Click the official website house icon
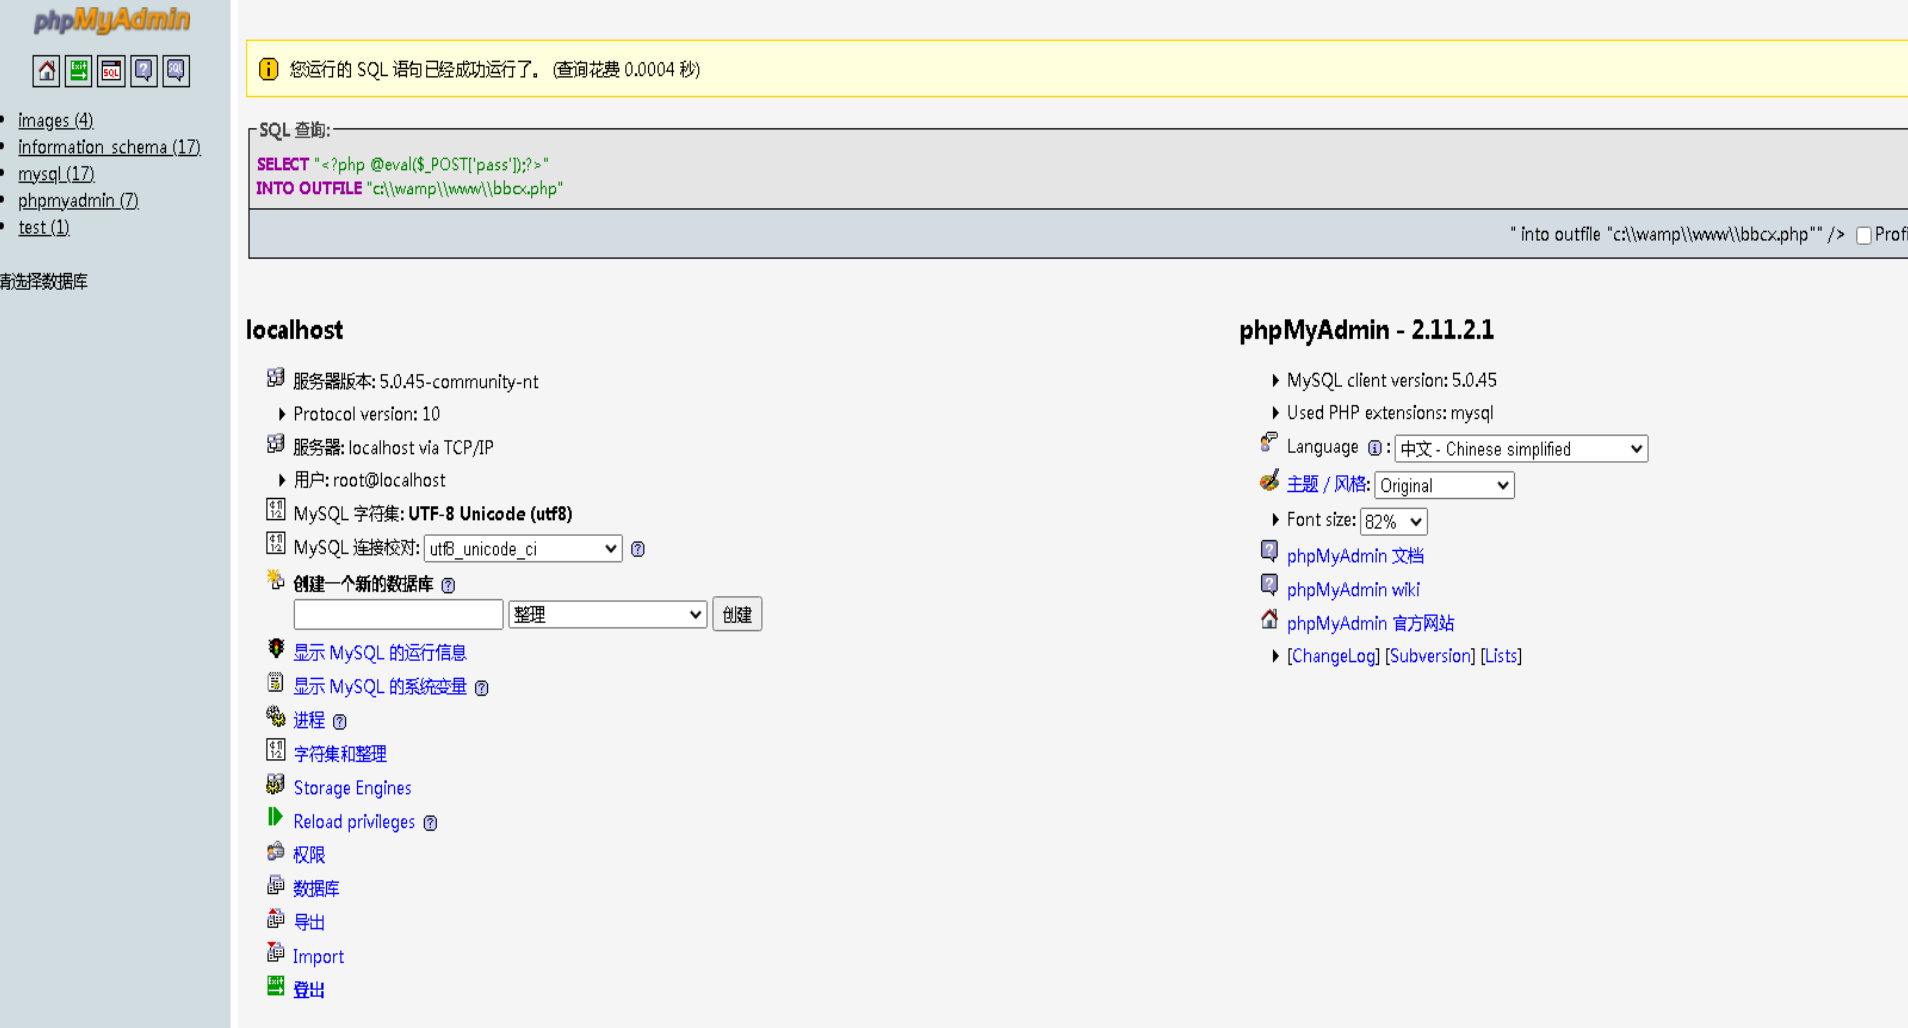The height and width of the screenshot is (1028, 1908). pos(1269,619)
